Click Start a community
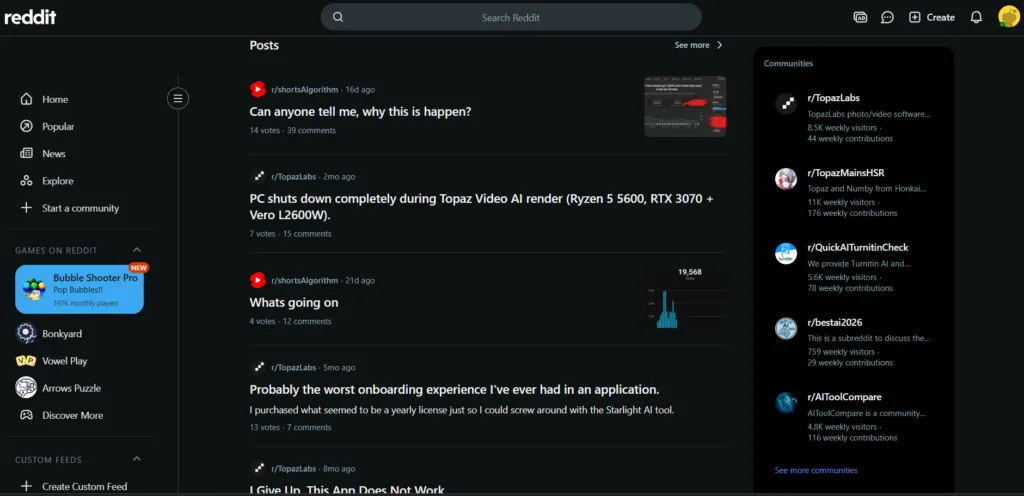This screenshot has height=496, width=1024. [80, 208]
